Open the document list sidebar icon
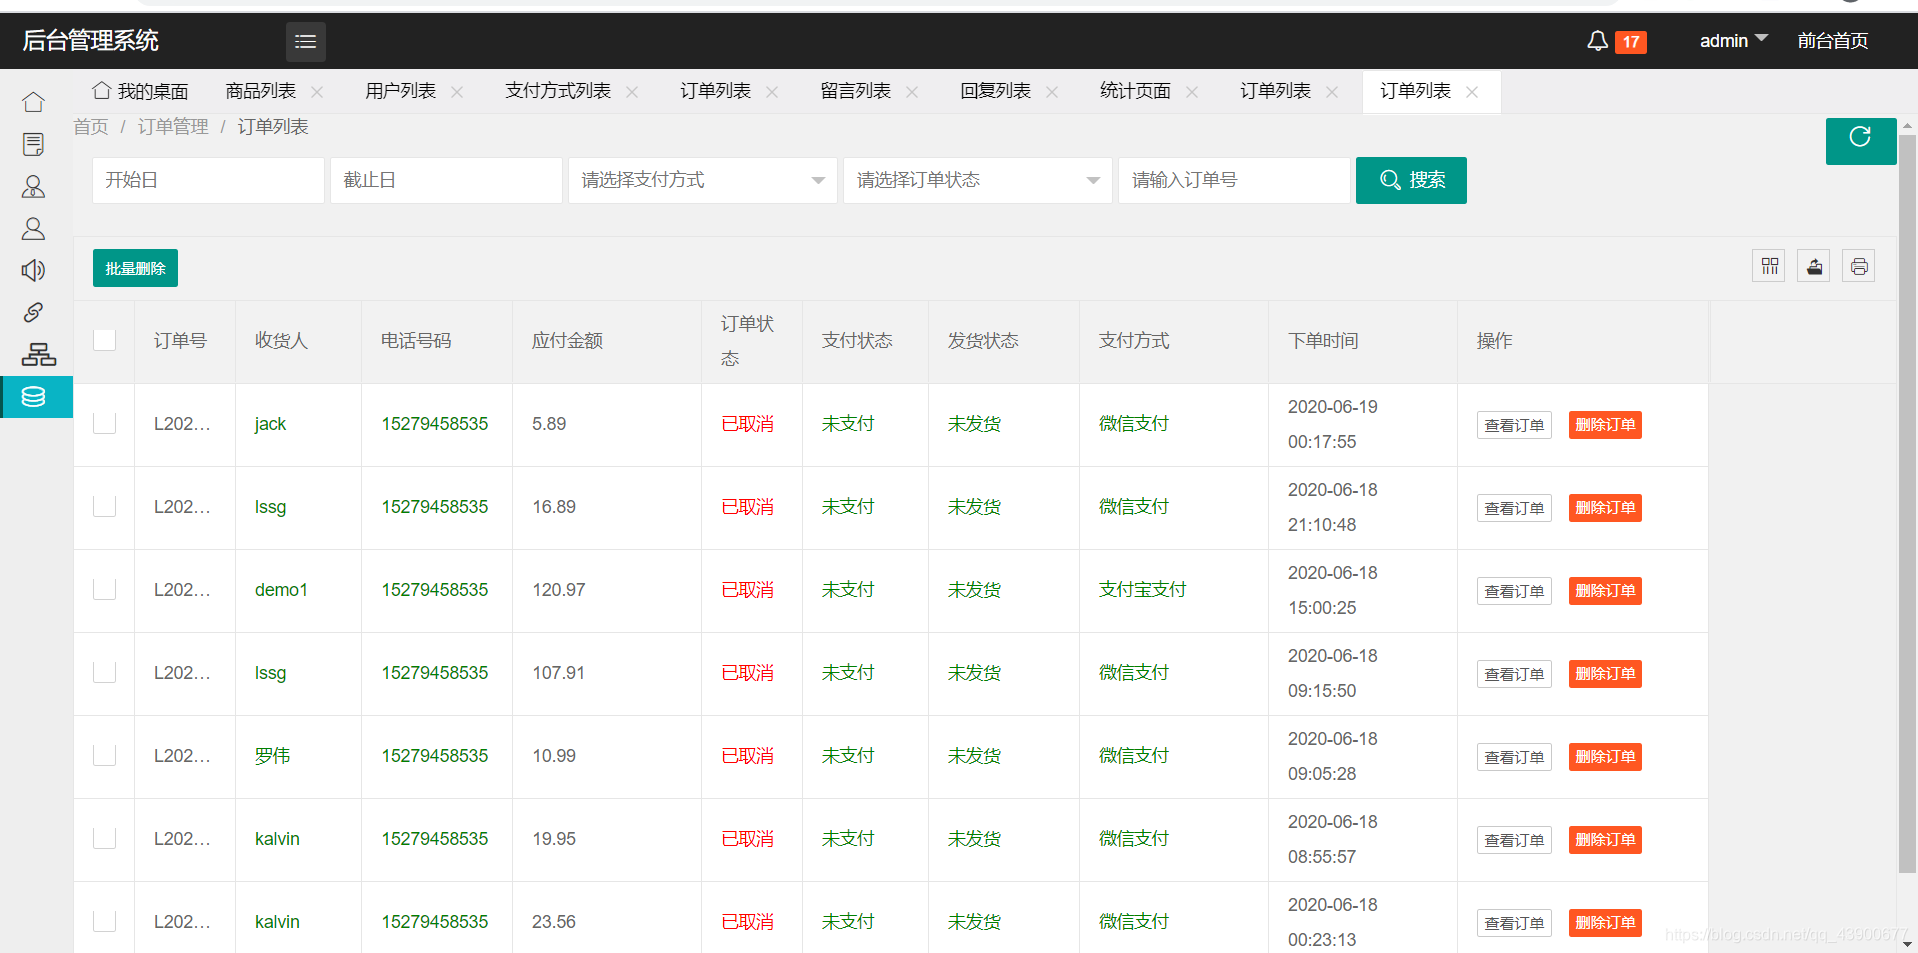Viewport: 1918px width, 953px height. tap(33, 144)
